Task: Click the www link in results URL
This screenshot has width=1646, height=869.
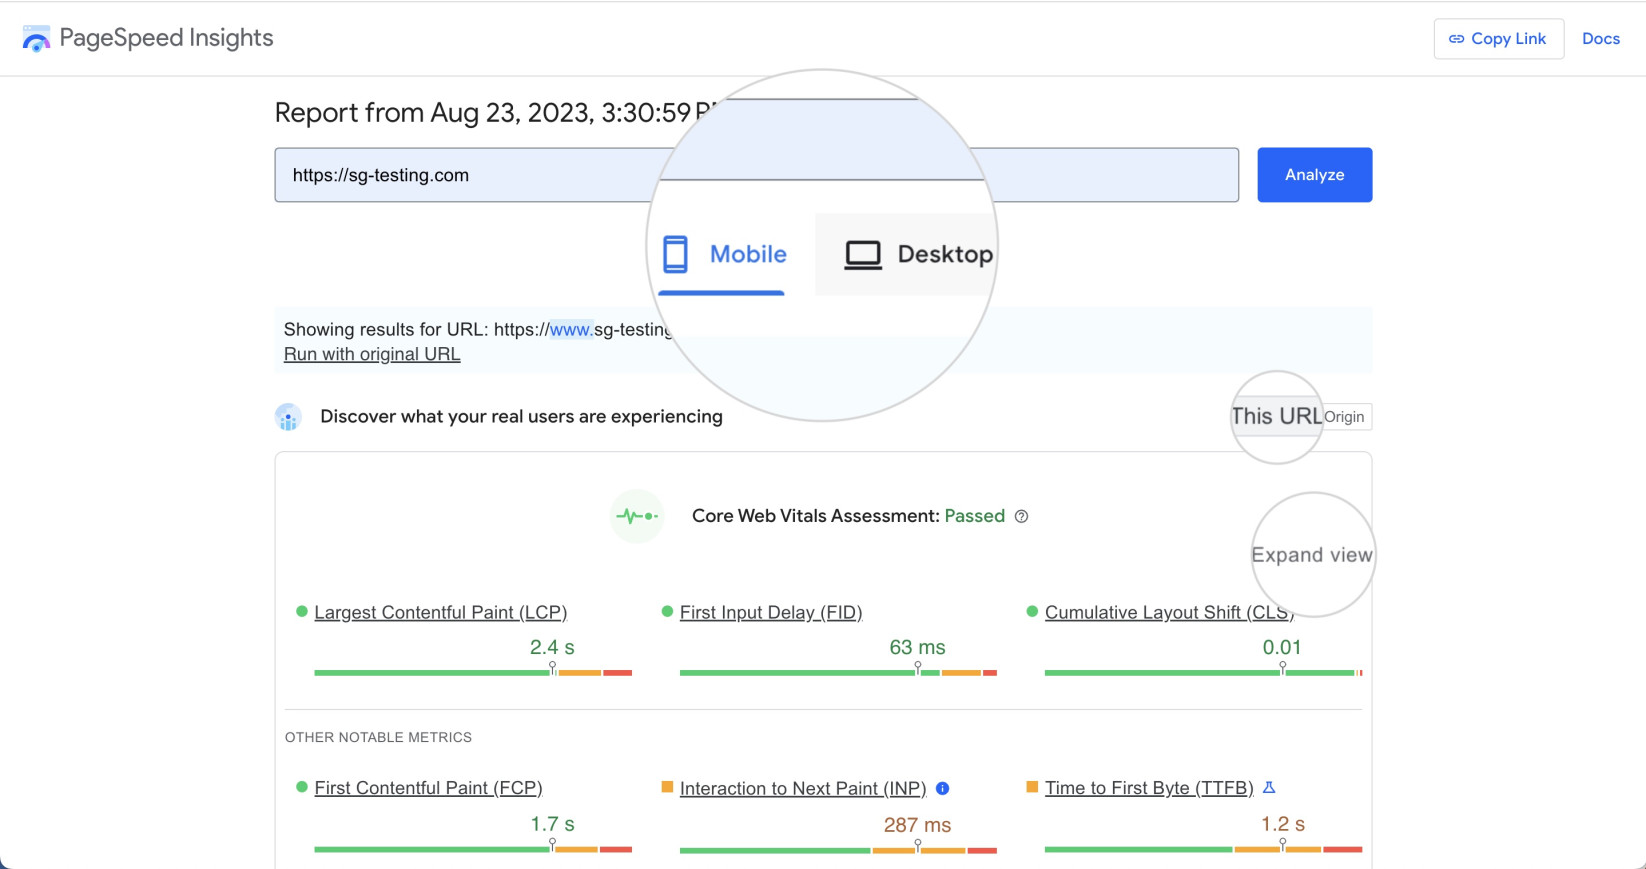Action: pyautogui.click(x=571, y=329)
